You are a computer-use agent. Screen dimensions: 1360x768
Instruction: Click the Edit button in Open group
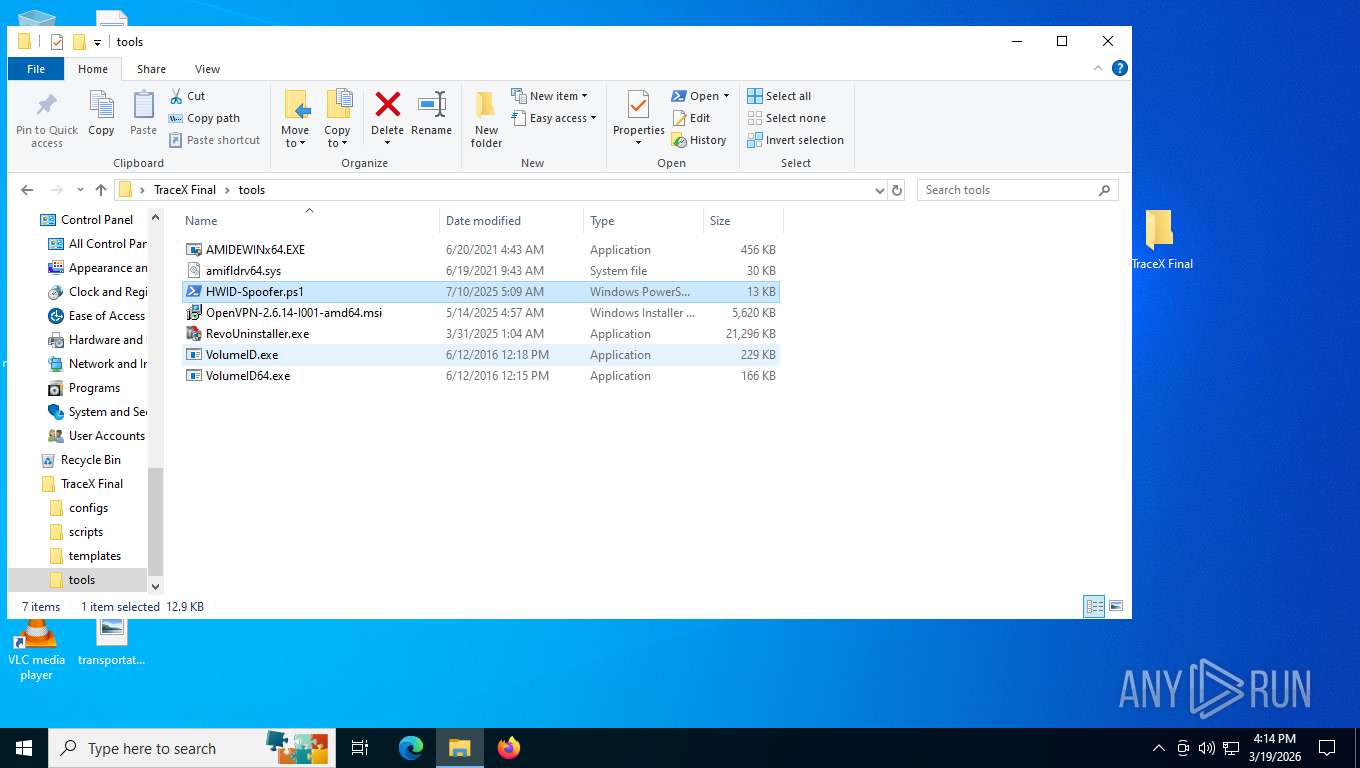pos(690,118)
